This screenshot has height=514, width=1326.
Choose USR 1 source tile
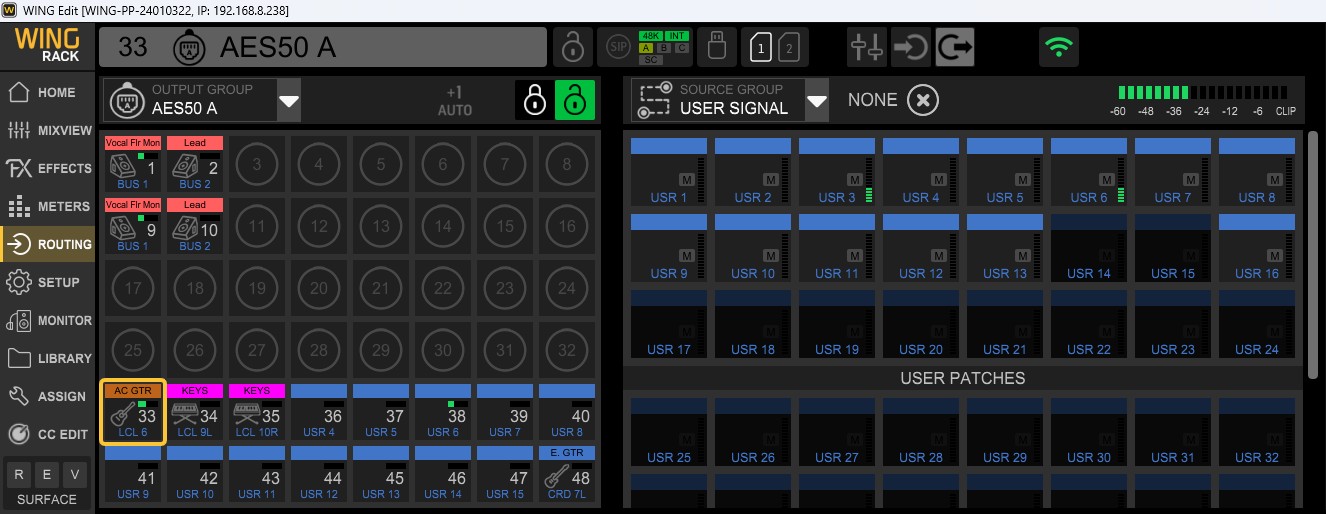click(669, 172)
